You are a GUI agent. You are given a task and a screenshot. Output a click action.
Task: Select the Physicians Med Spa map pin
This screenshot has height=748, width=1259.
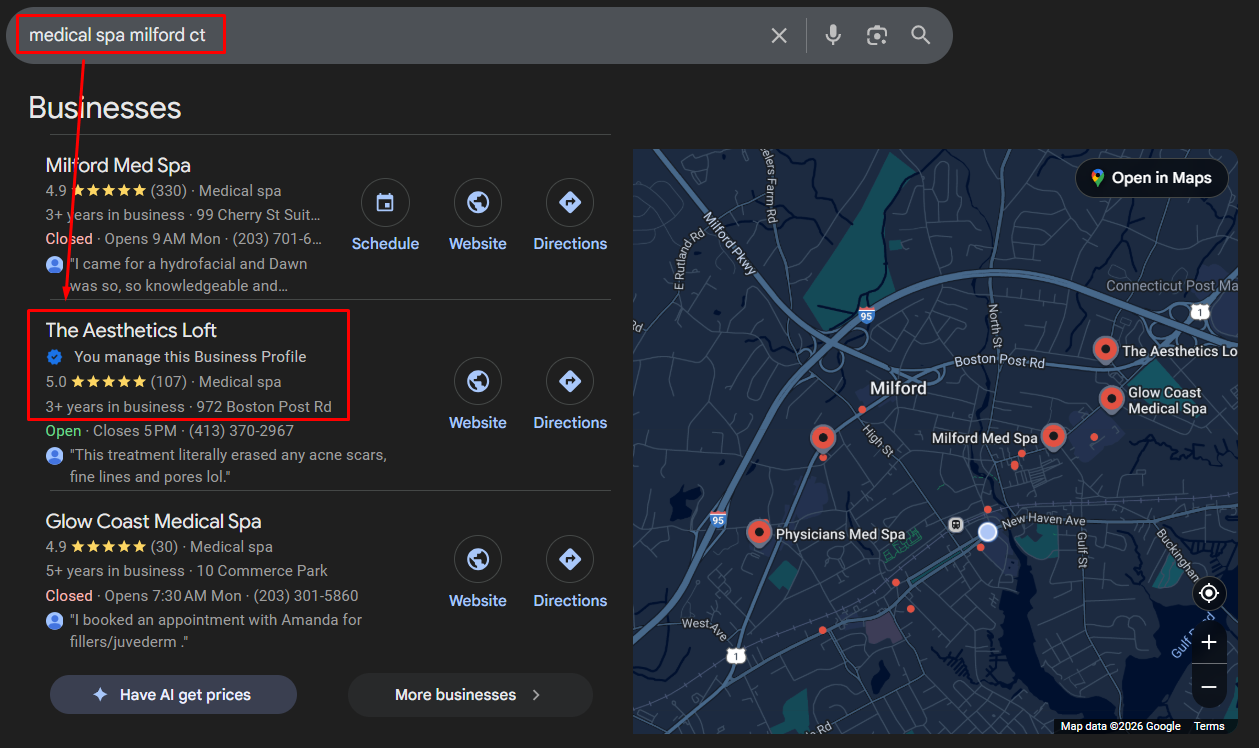click(759, 533)
